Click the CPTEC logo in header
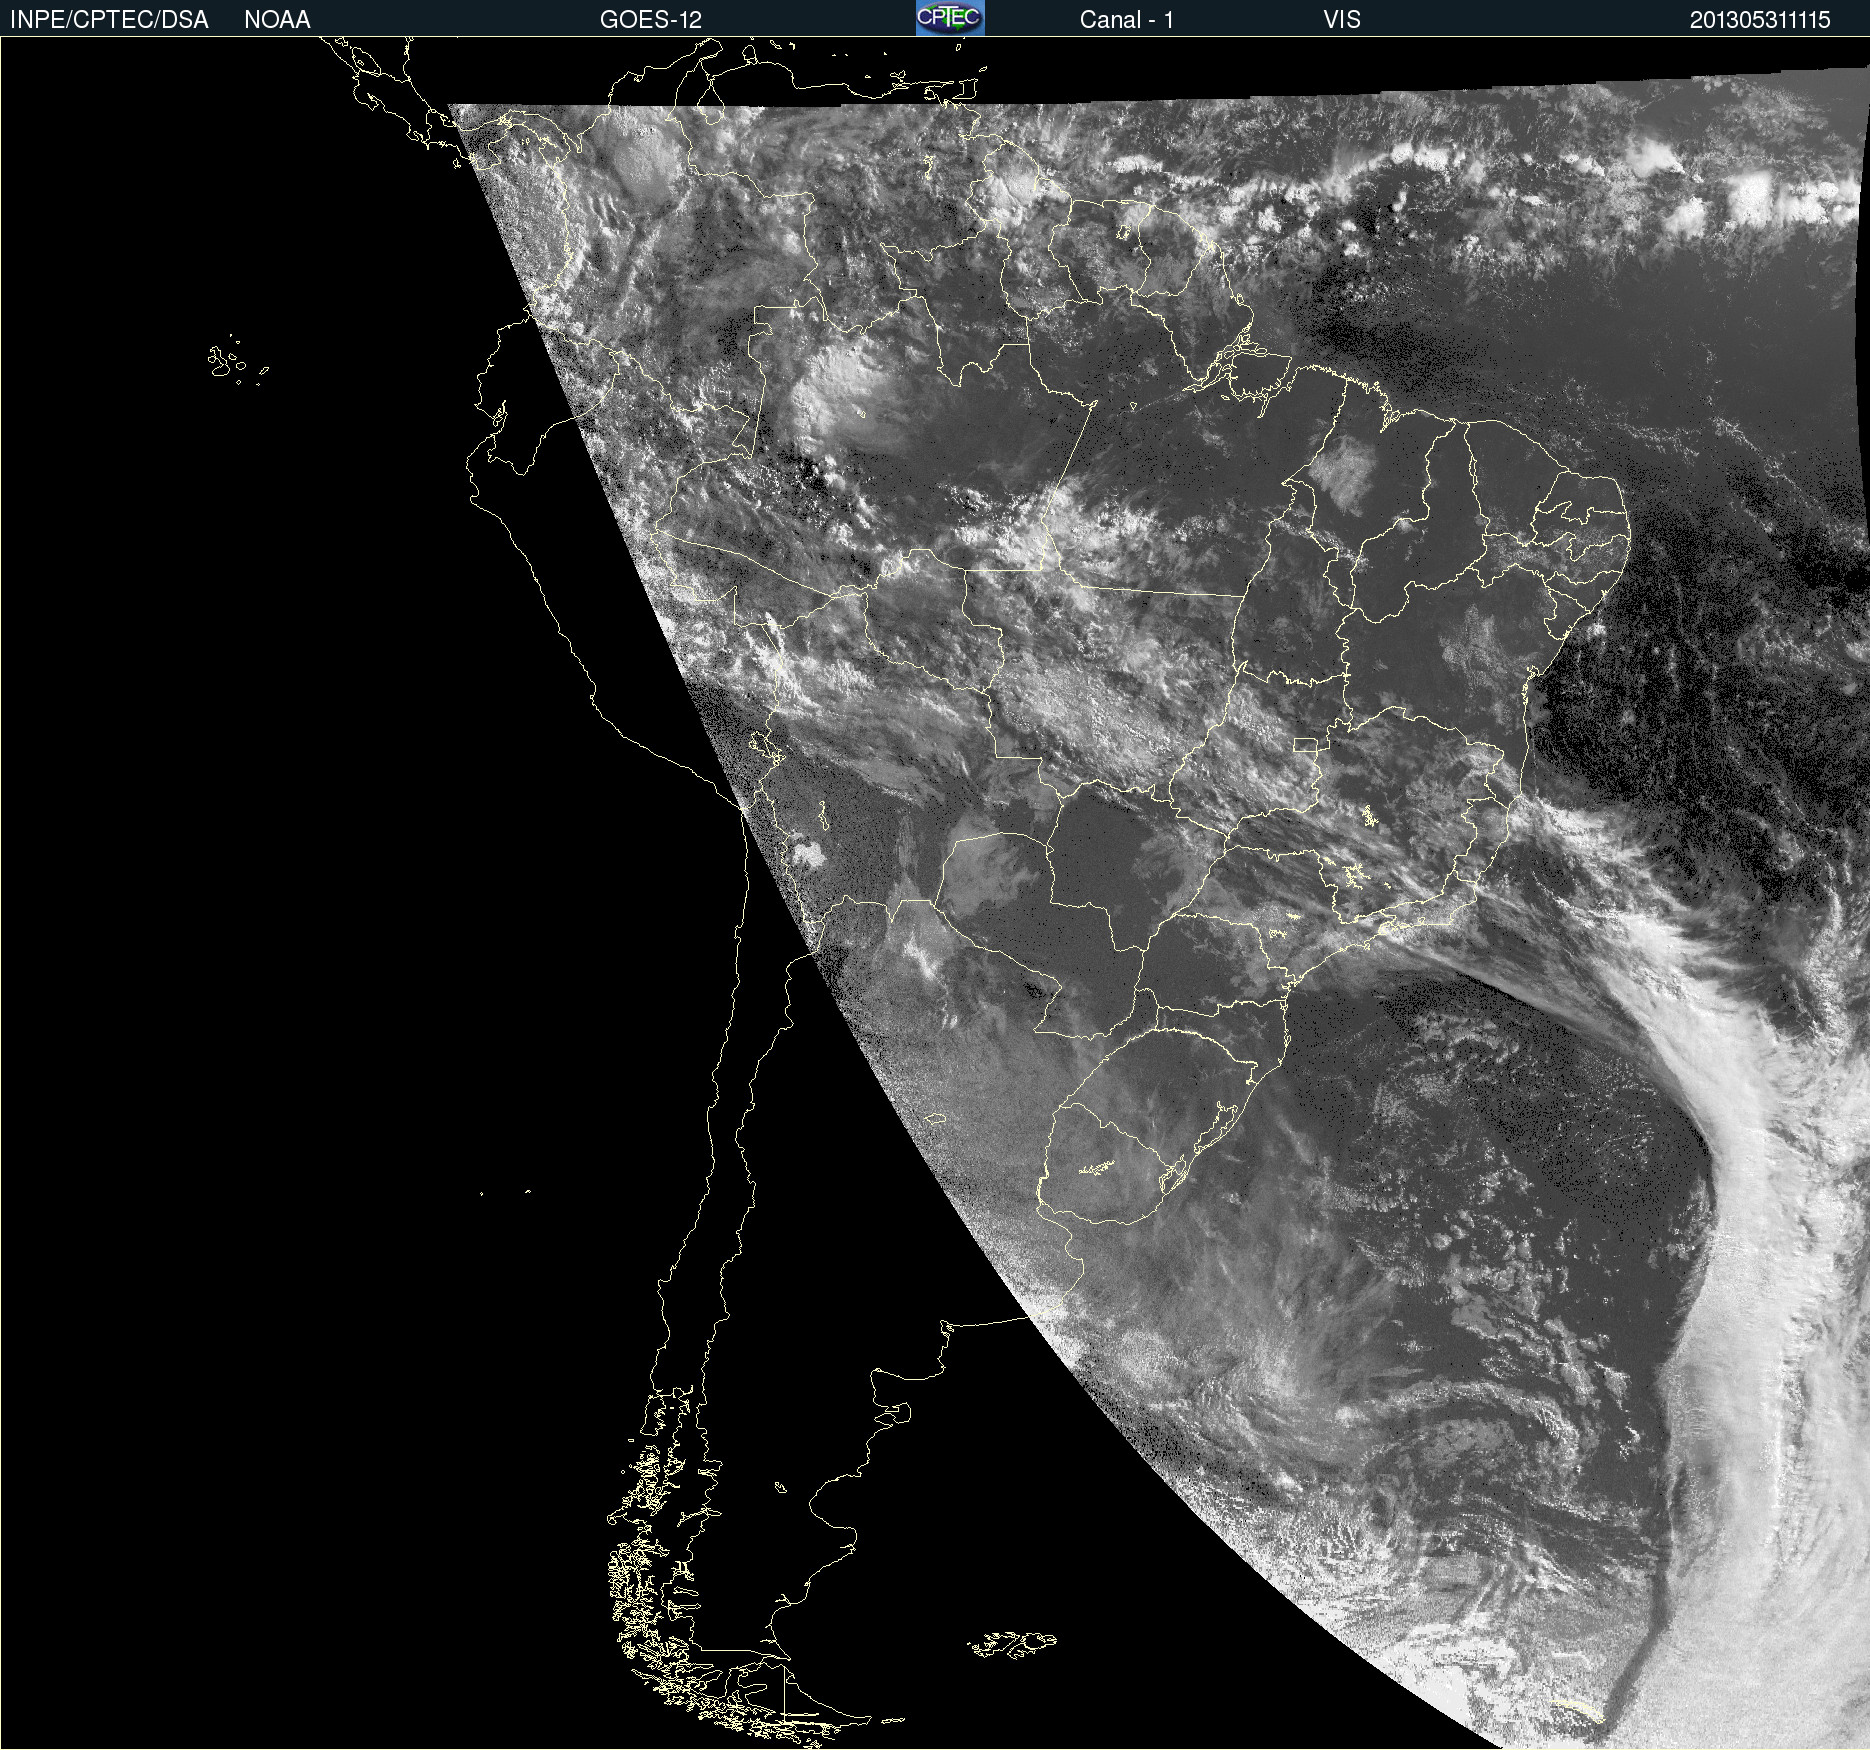 pyautogui.click(x=950, y=18)
